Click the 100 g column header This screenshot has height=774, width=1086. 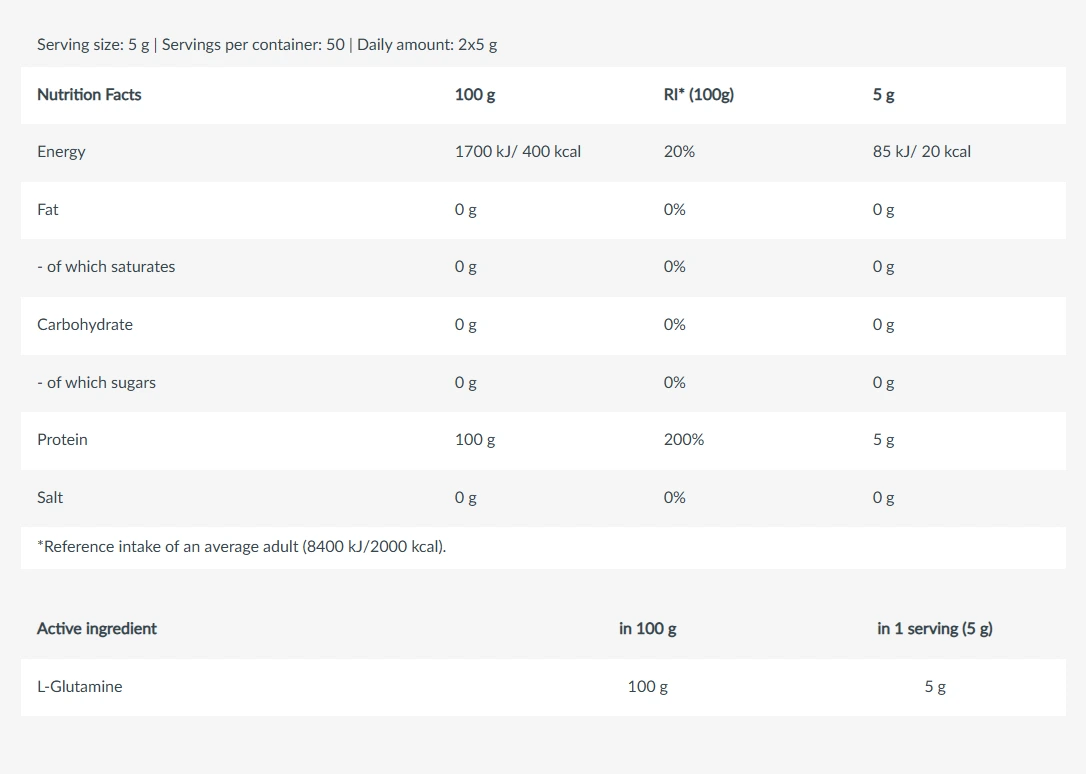475,95
